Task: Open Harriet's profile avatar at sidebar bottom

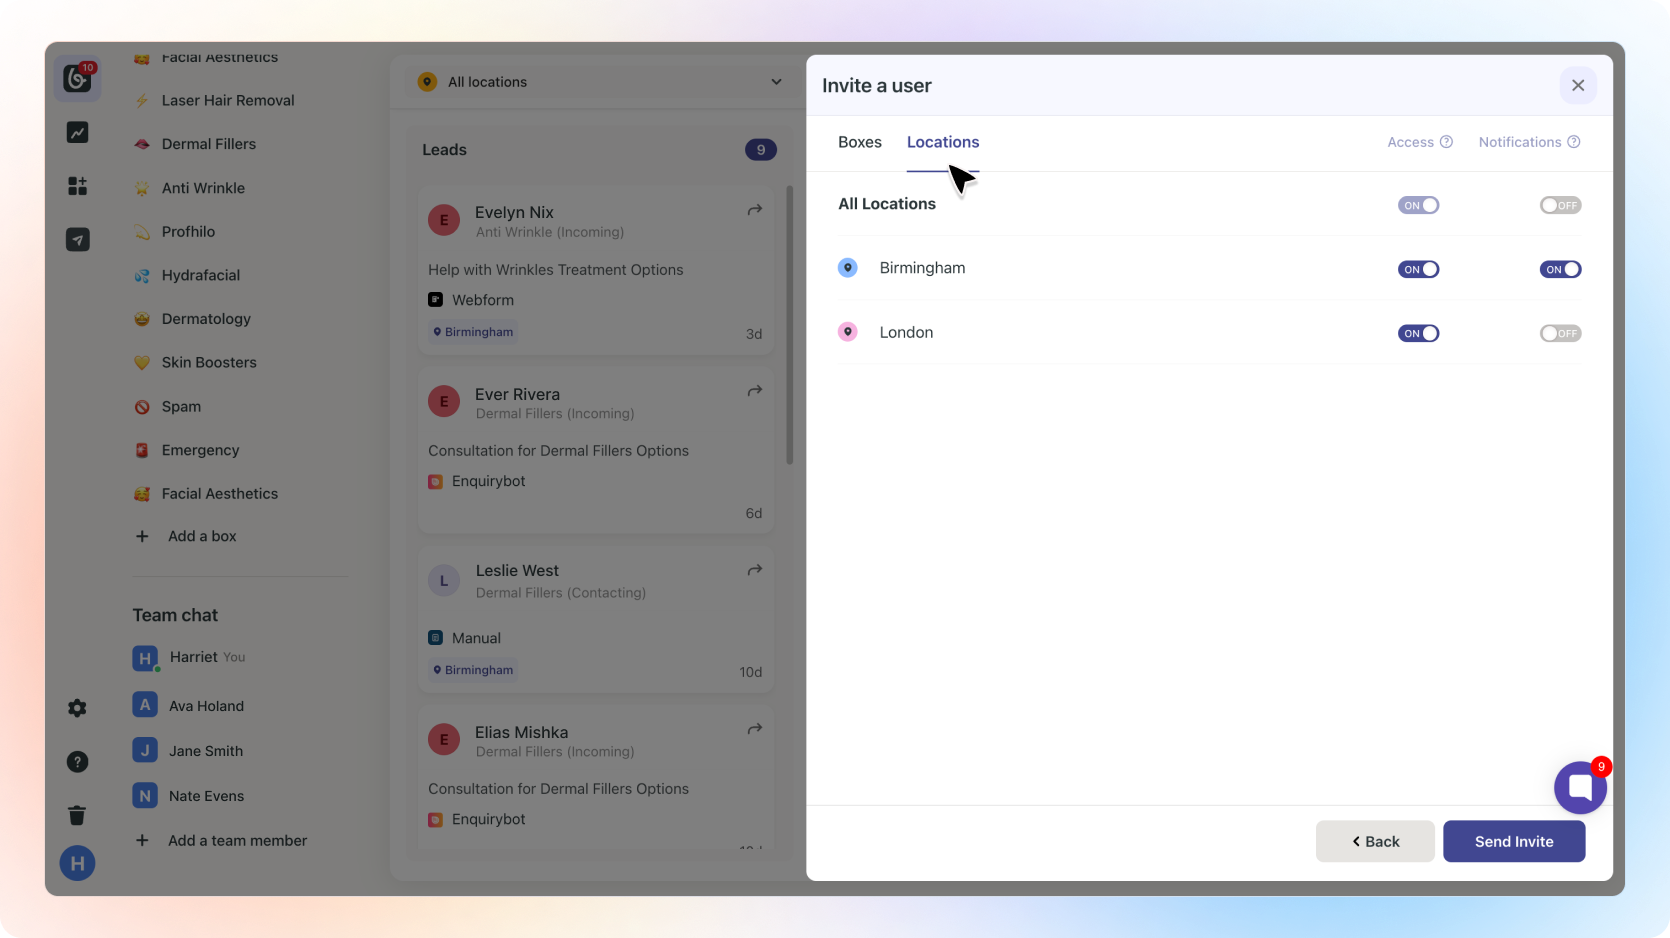Action: coord(78,863)
